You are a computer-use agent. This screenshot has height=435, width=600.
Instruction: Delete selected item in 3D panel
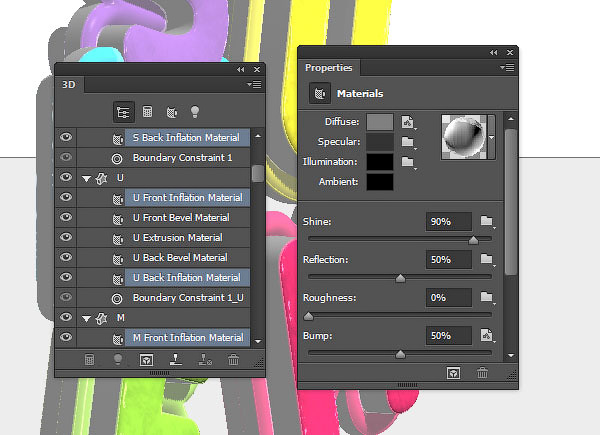[233, 360]
